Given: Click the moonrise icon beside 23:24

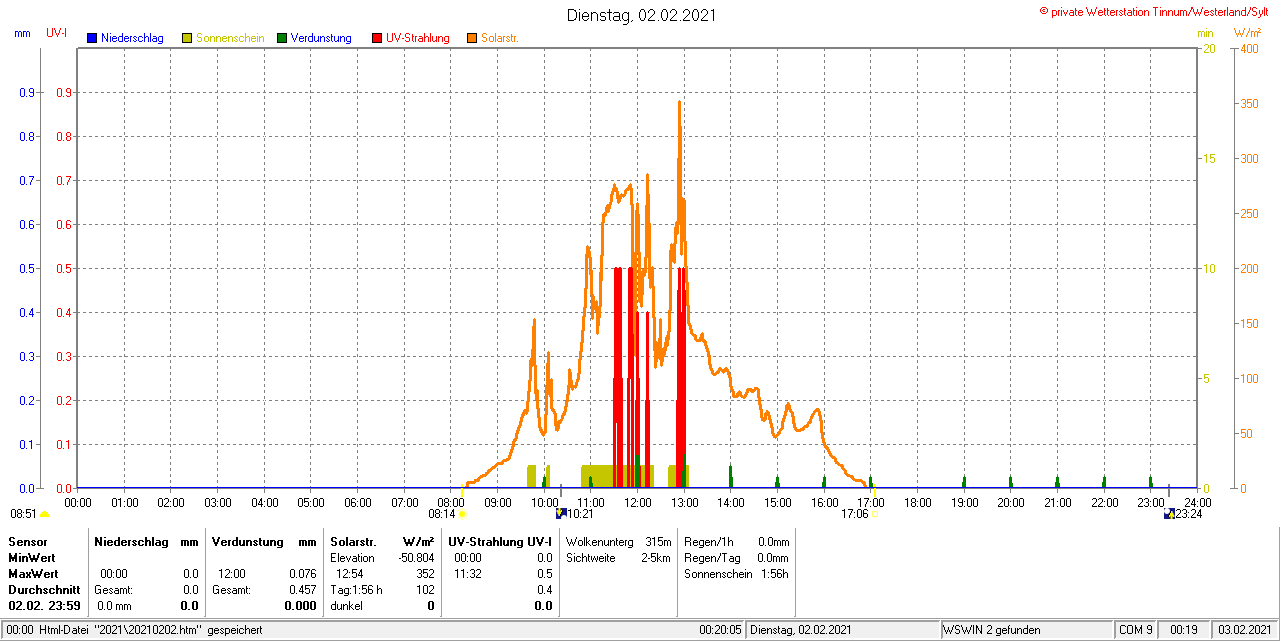Looking at the screenshot, I should (x=1169, y=514).
